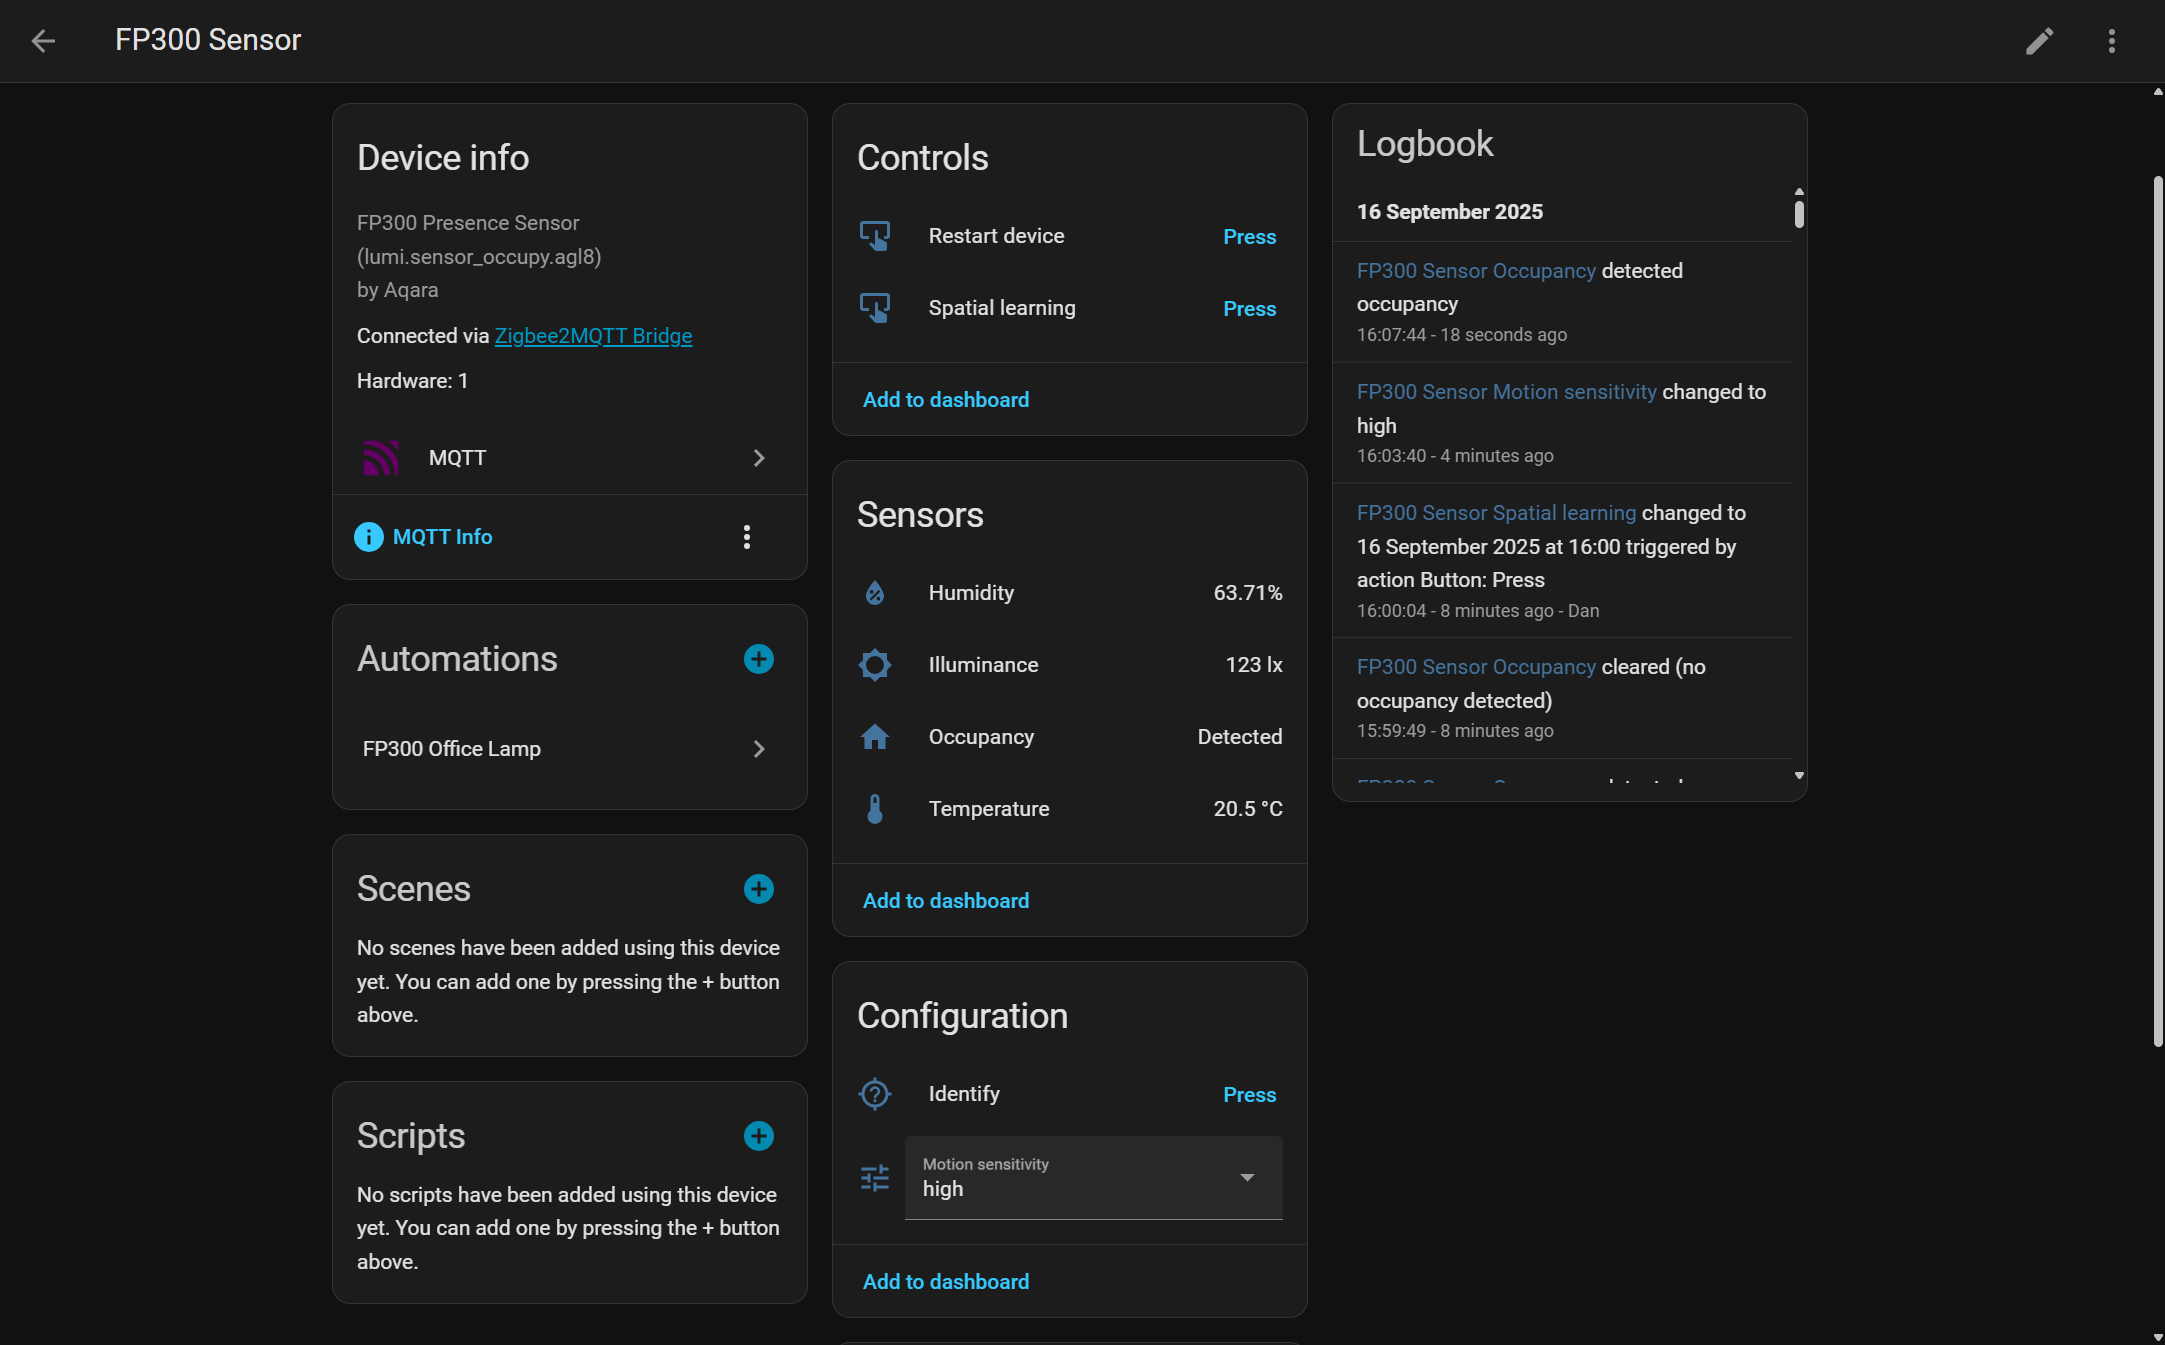Expand the MQTT integration entry
The width and height of the screenshot is (2165, 1345).
[568, 458]
